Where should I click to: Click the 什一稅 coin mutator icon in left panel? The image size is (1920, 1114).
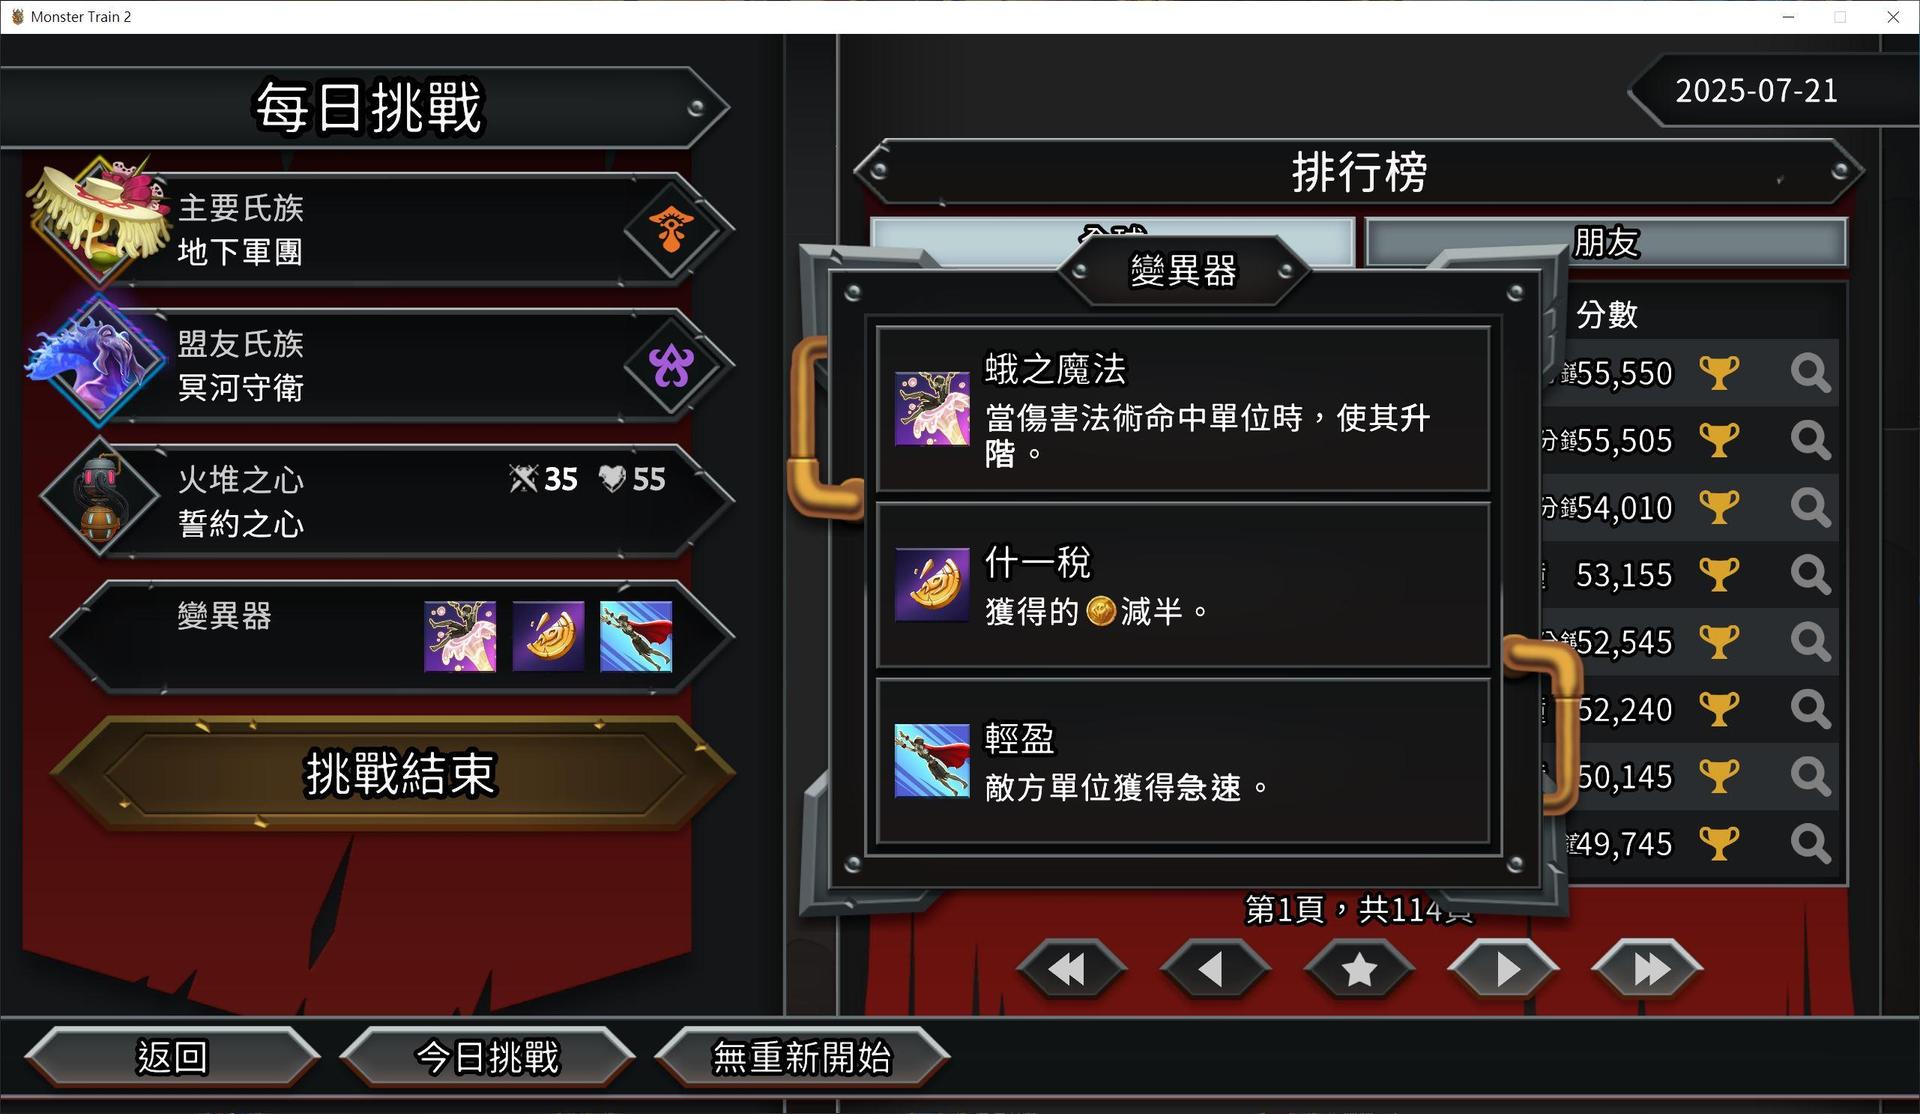(548, 636)
